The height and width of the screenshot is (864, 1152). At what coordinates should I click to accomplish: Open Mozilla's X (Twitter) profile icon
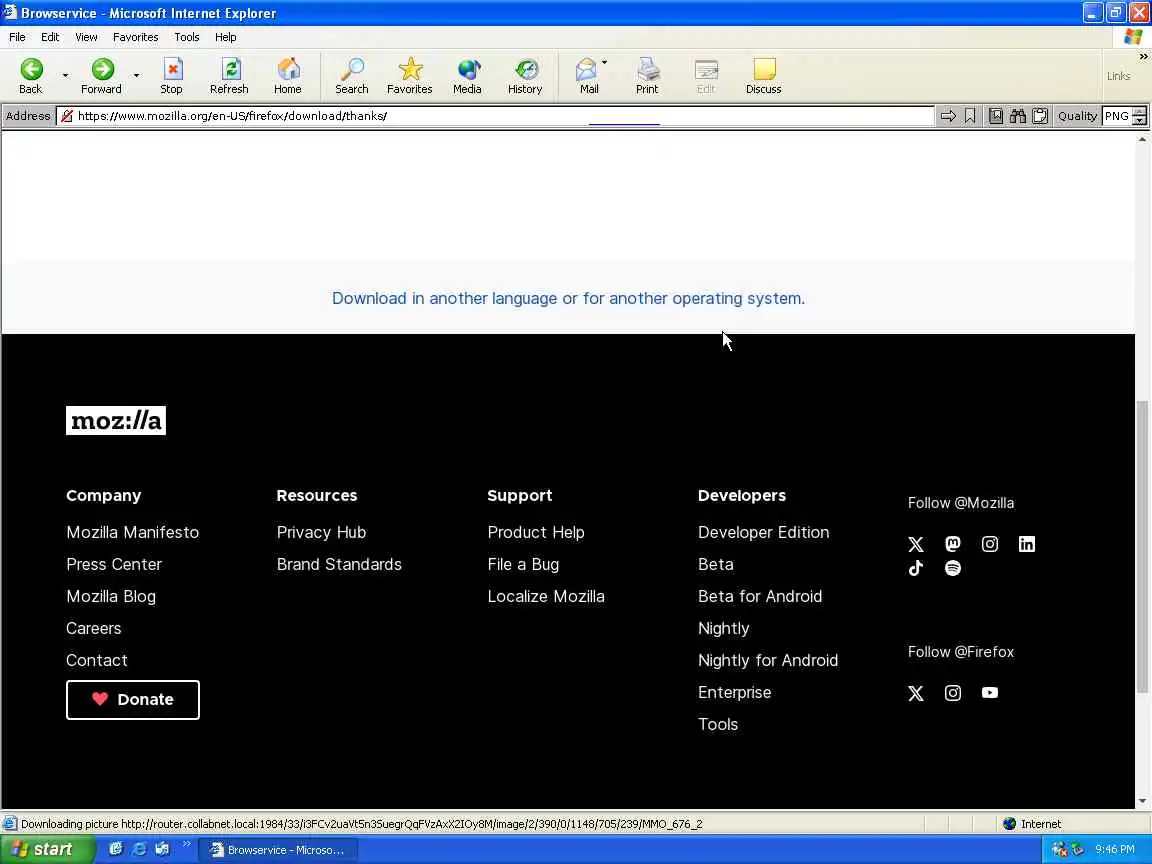point(915,544)
